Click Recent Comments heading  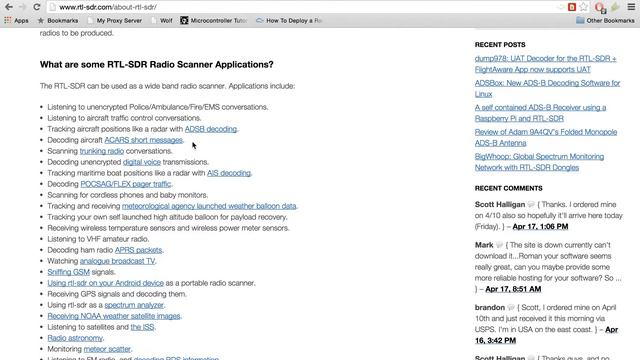[x=509, y=188]
